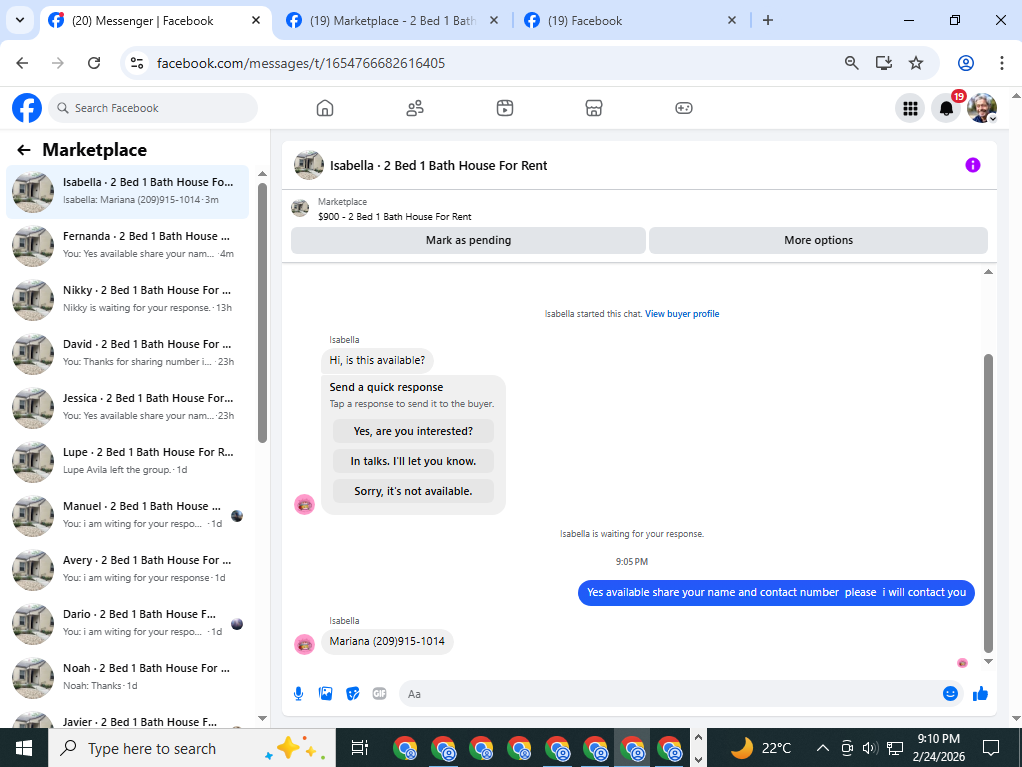
Task: Click the Search Facebook field
Action: click(x=153, y=108)
